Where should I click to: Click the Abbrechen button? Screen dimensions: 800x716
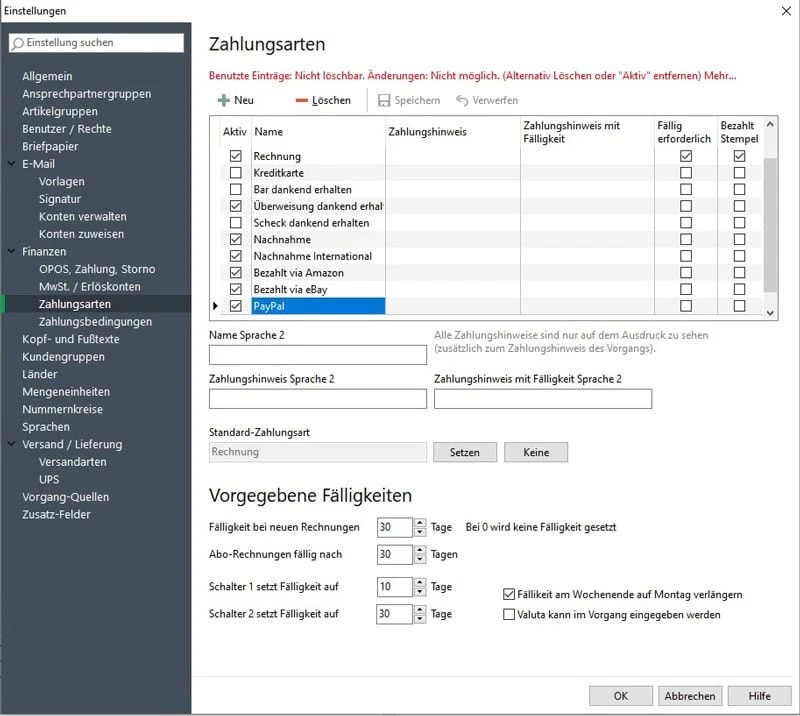(689, 696)
